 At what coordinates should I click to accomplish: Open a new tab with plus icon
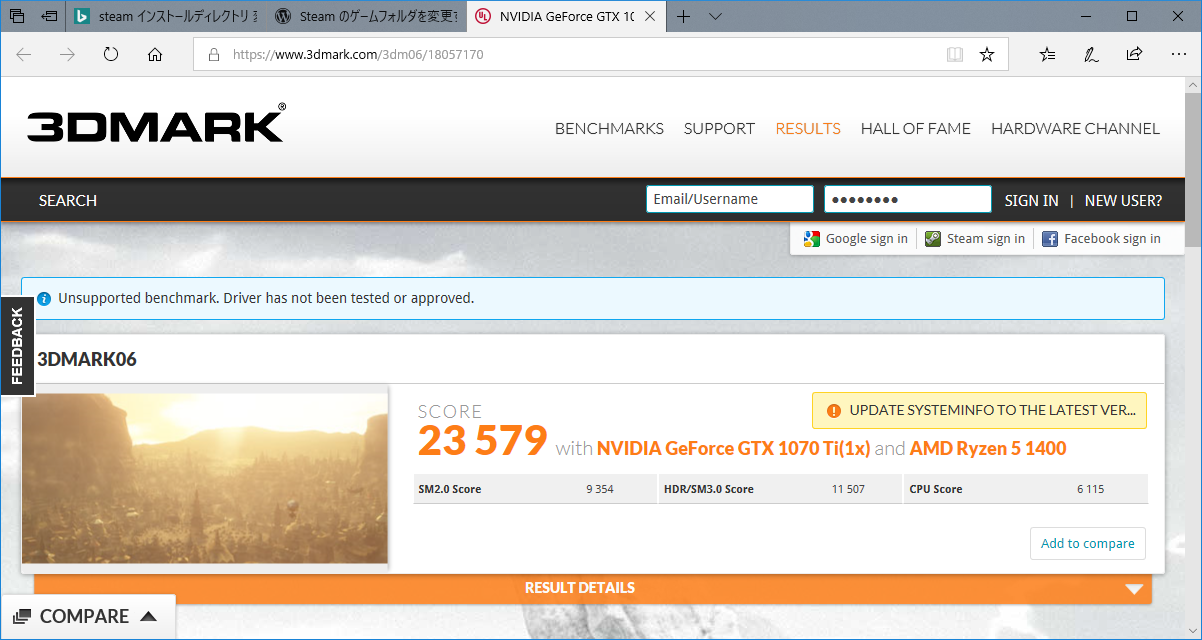click(684, 16)
